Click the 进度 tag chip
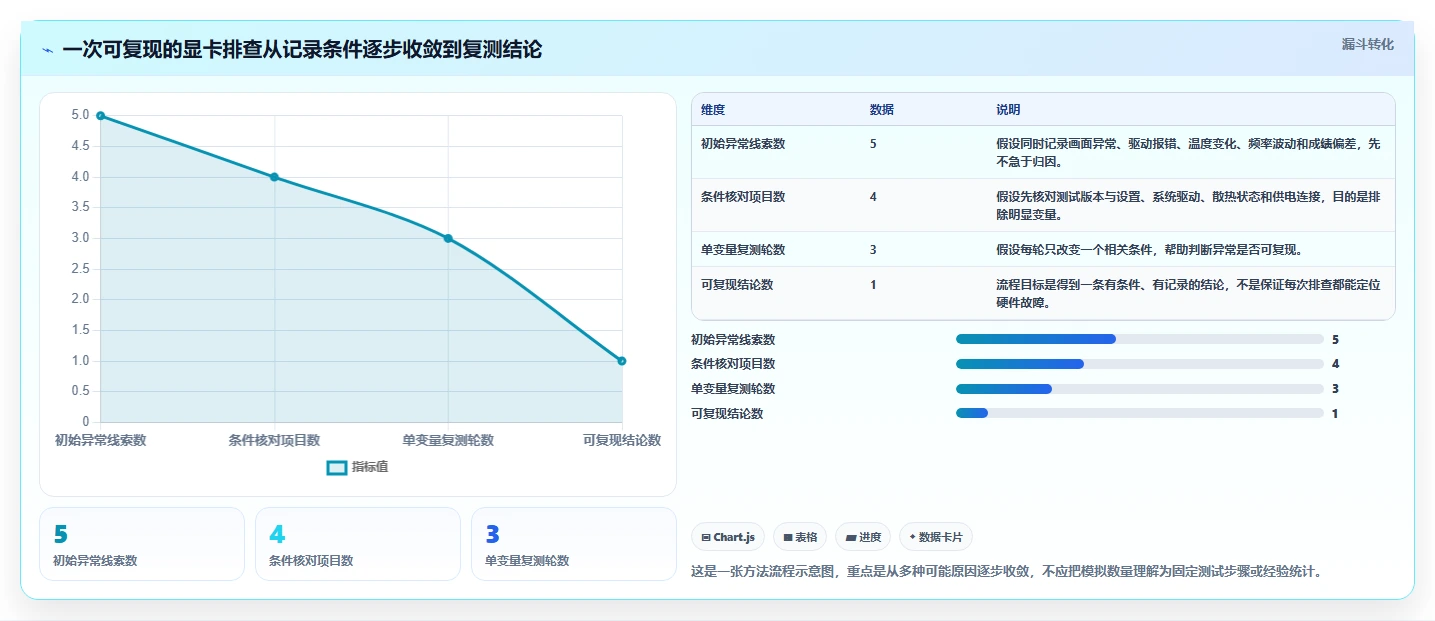This screenshot has height=621, width=1435. (863, 537)
